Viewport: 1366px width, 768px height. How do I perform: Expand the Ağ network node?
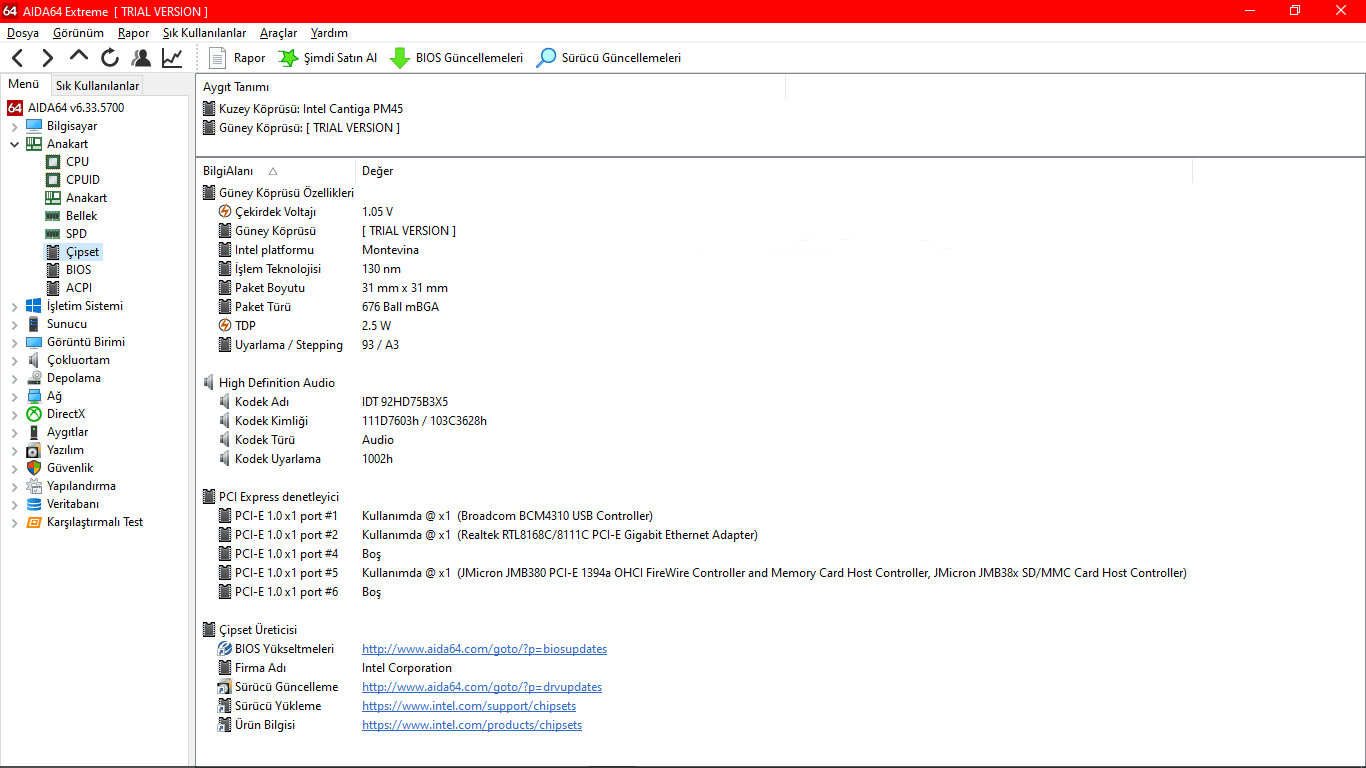click(14, 396)
